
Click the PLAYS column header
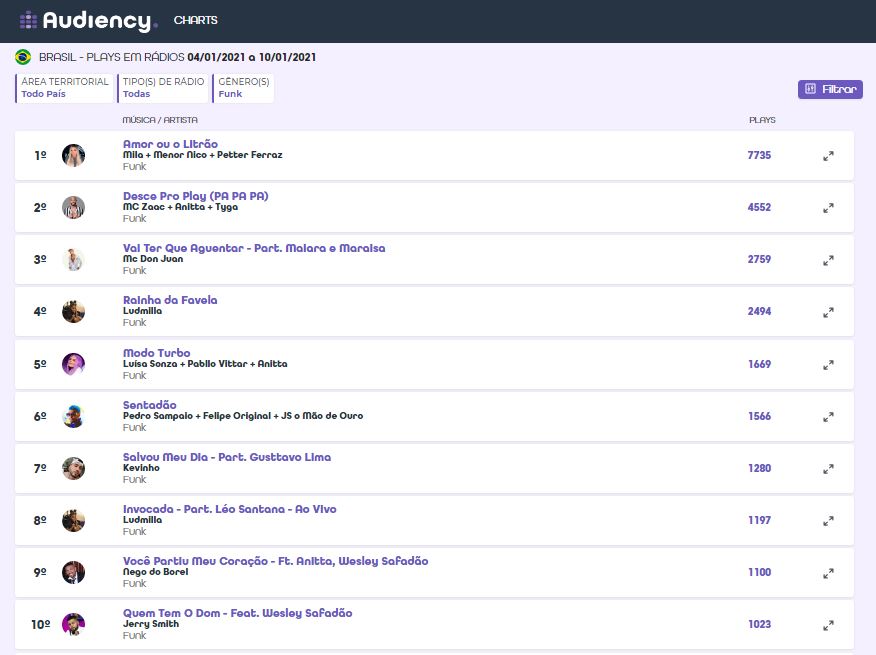click(x=762, y=120)
